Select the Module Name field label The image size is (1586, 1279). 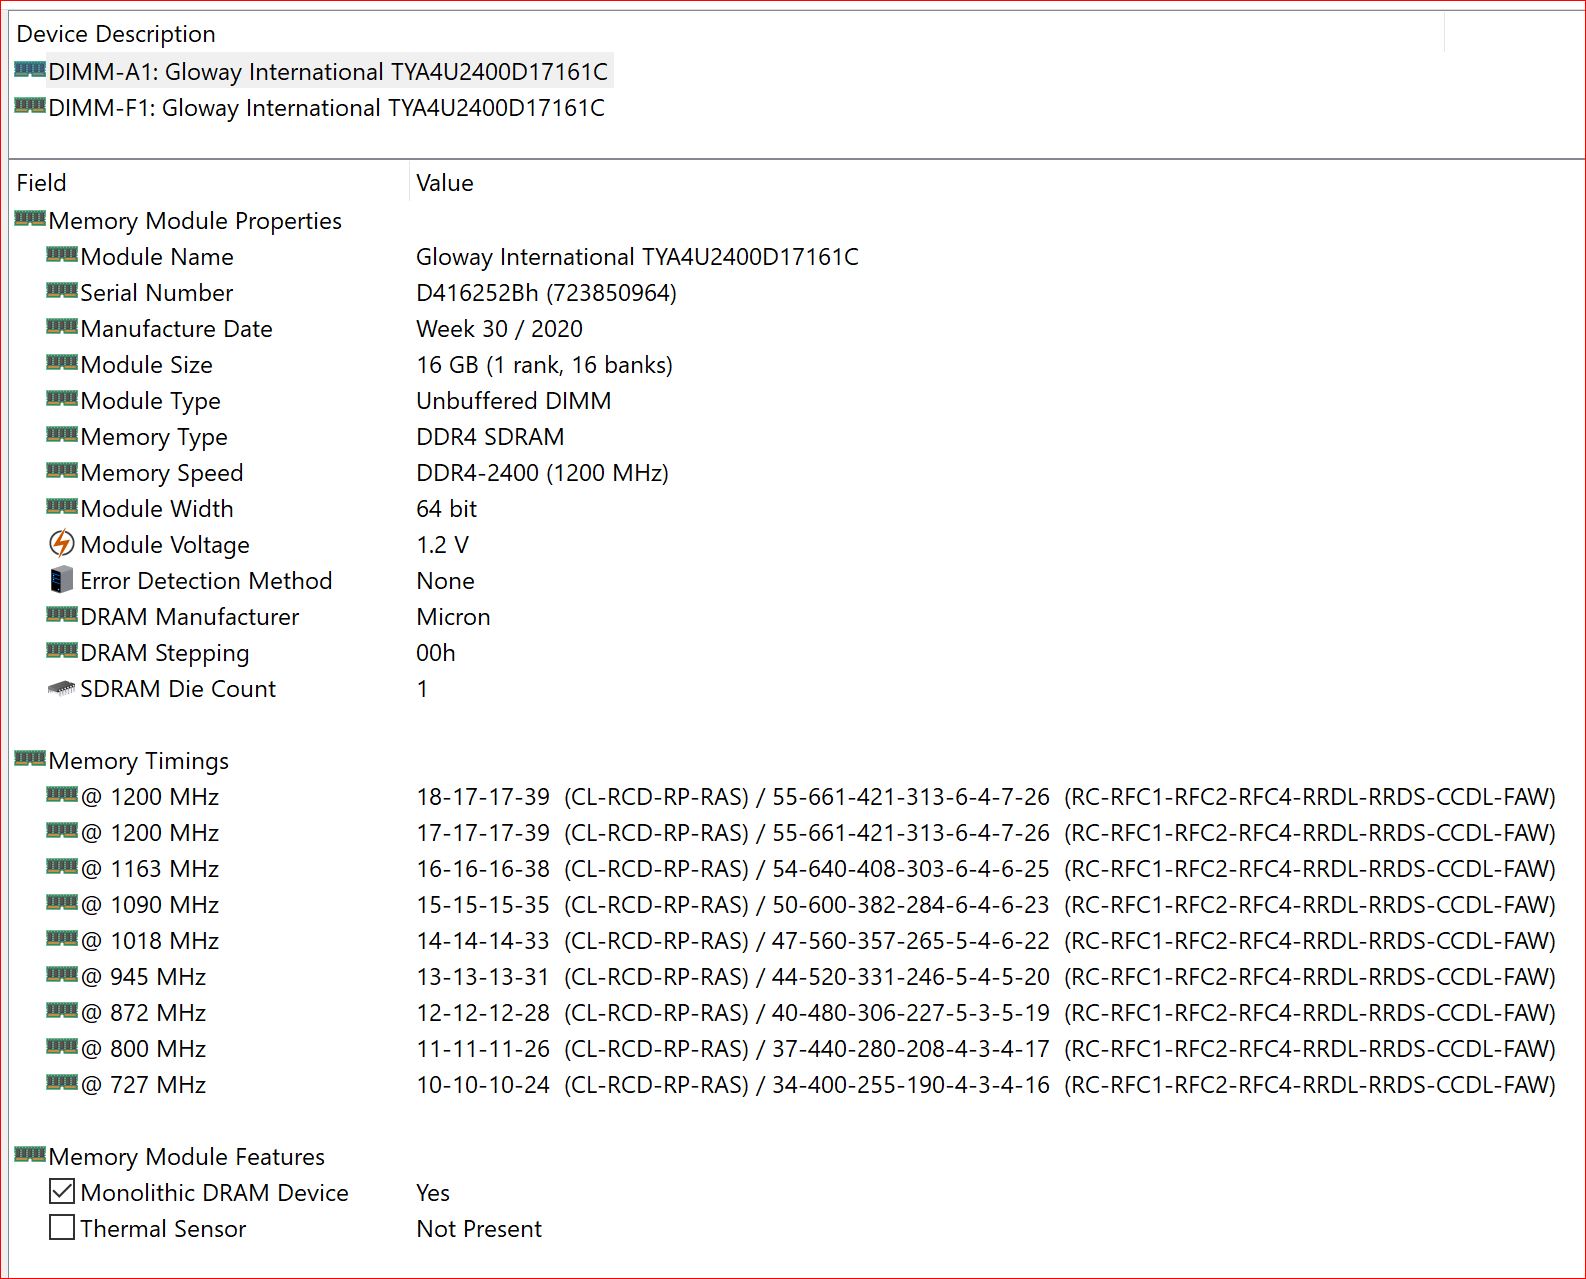[x=157, y=257]
